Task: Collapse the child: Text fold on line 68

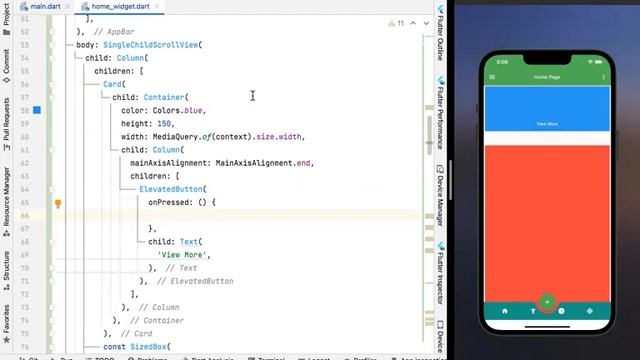Action: pos(52,242)
